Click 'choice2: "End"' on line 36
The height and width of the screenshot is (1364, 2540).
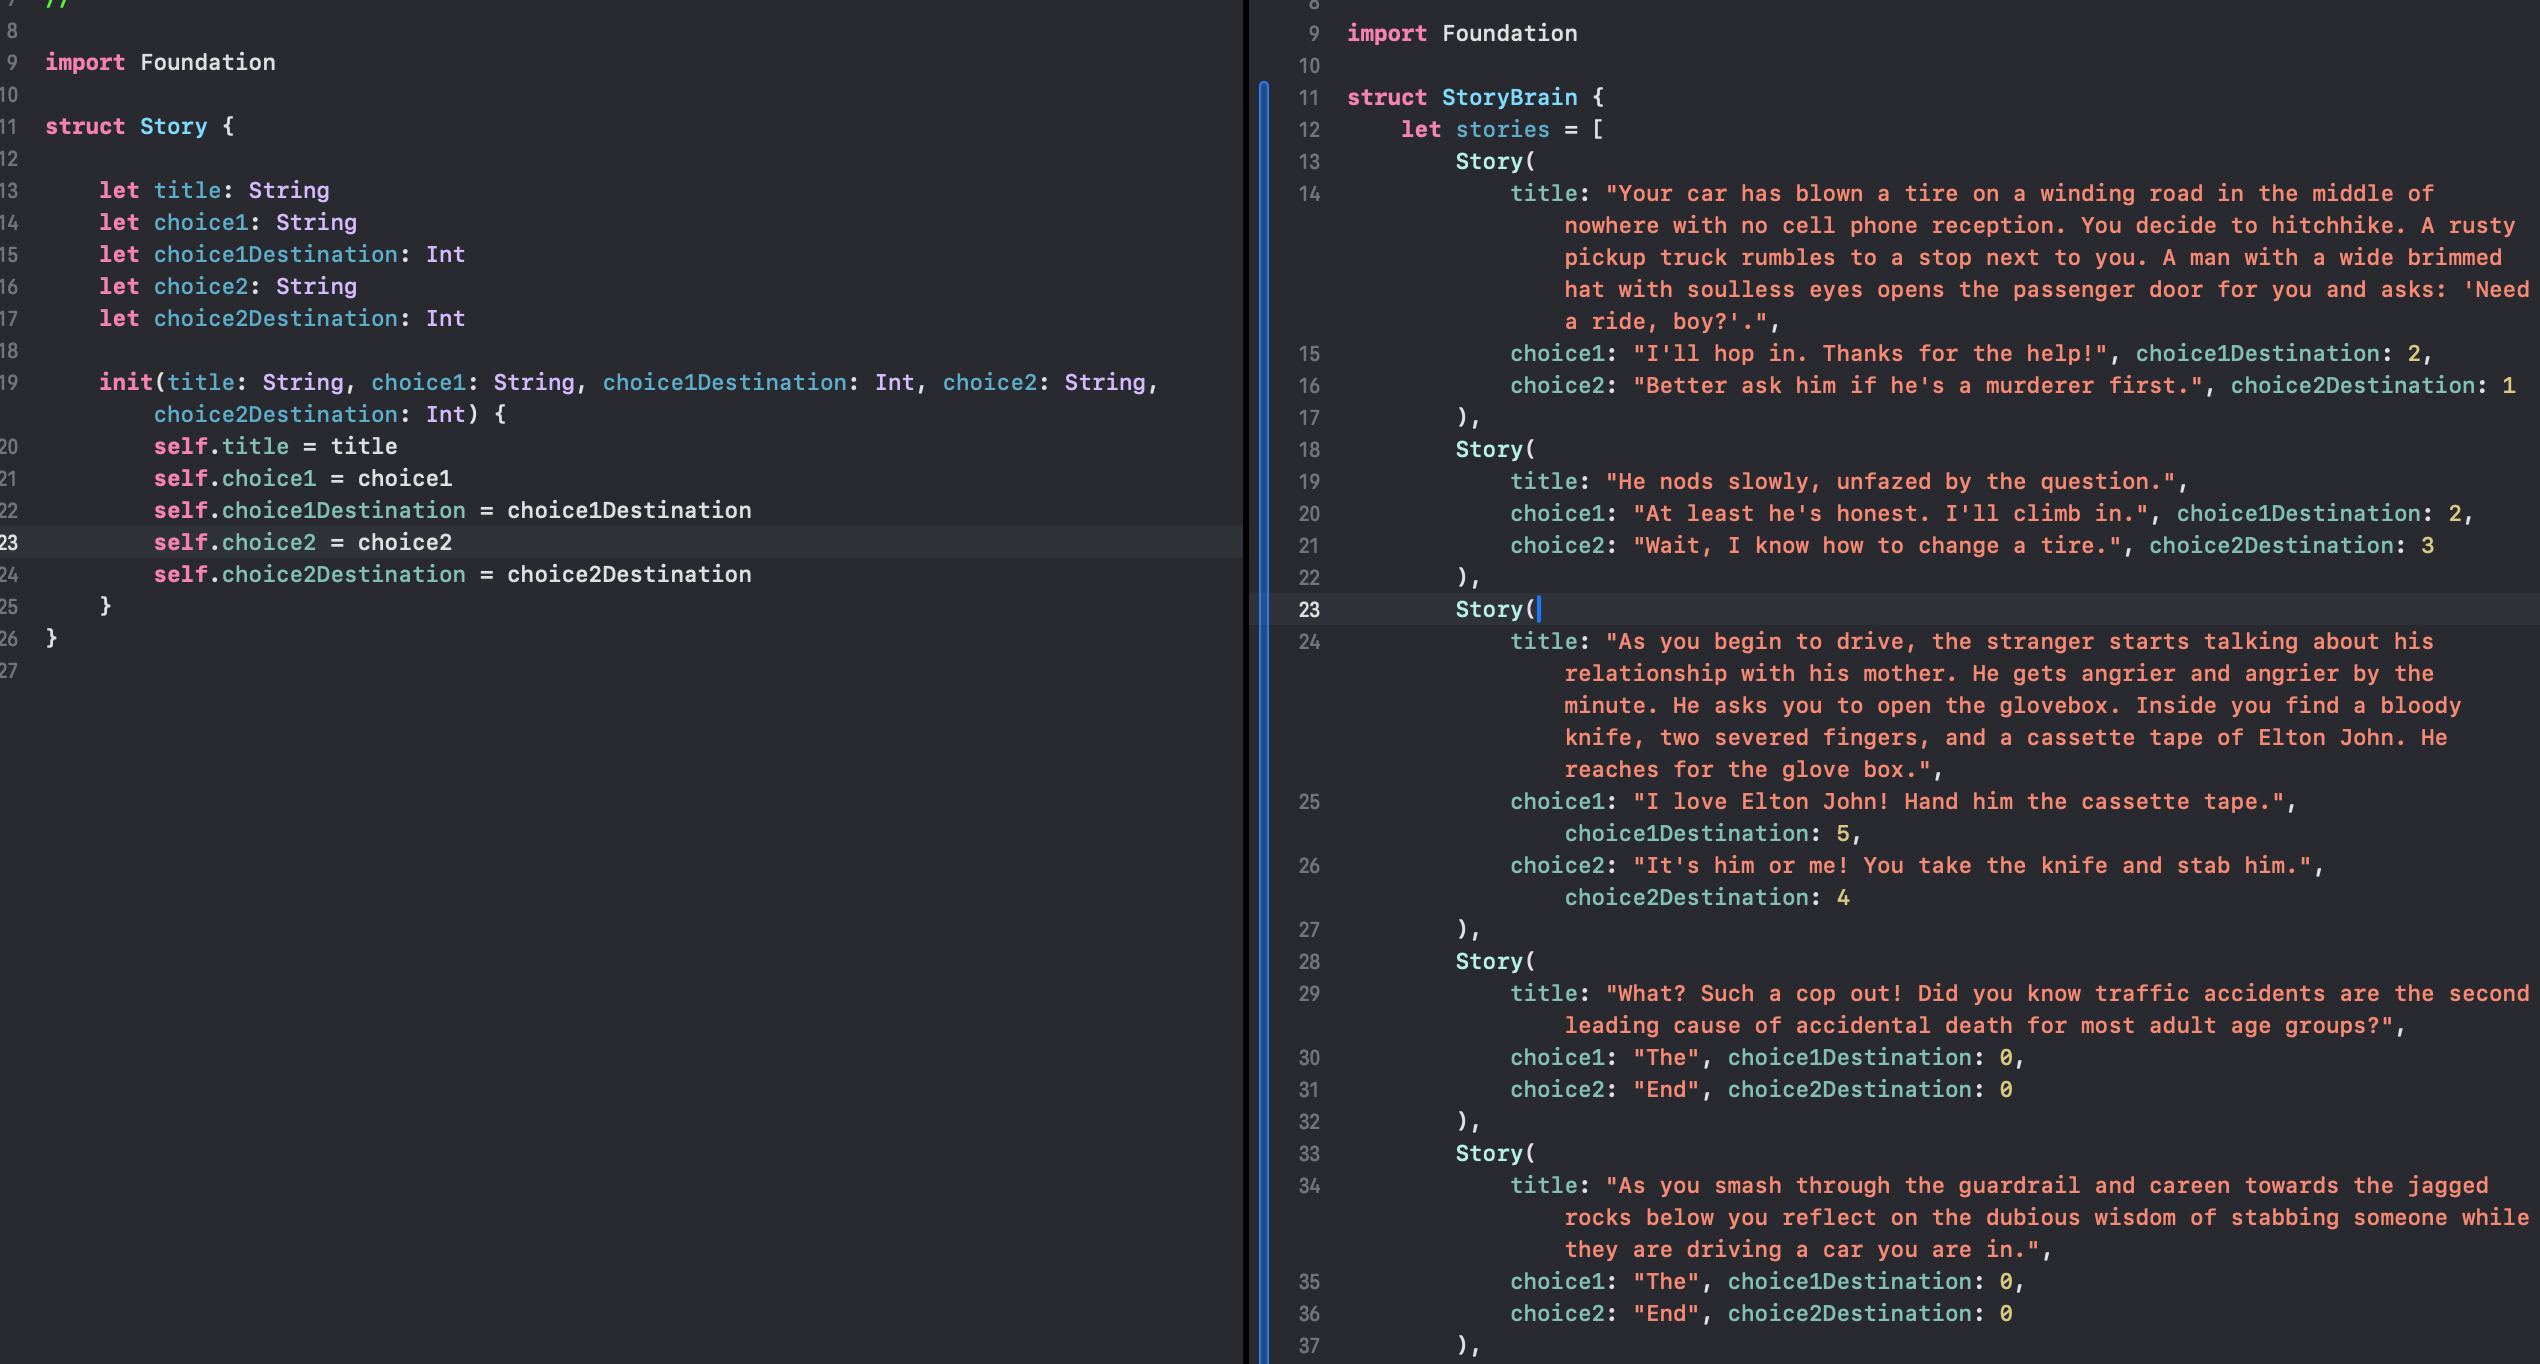click(x=1604, y=1313)
